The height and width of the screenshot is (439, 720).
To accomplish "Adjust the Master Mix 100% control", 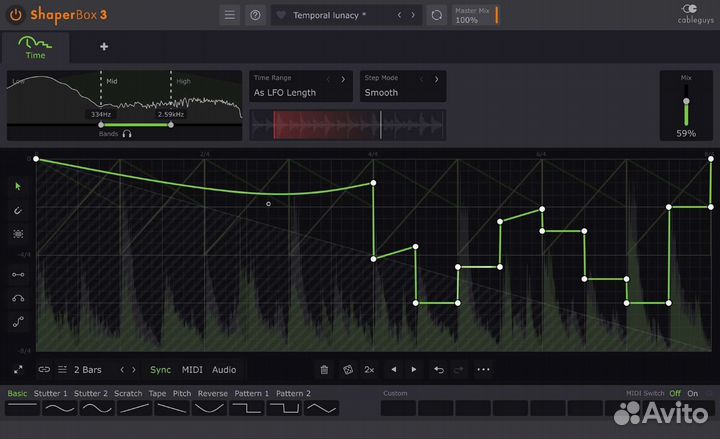I will click(476, 15).
